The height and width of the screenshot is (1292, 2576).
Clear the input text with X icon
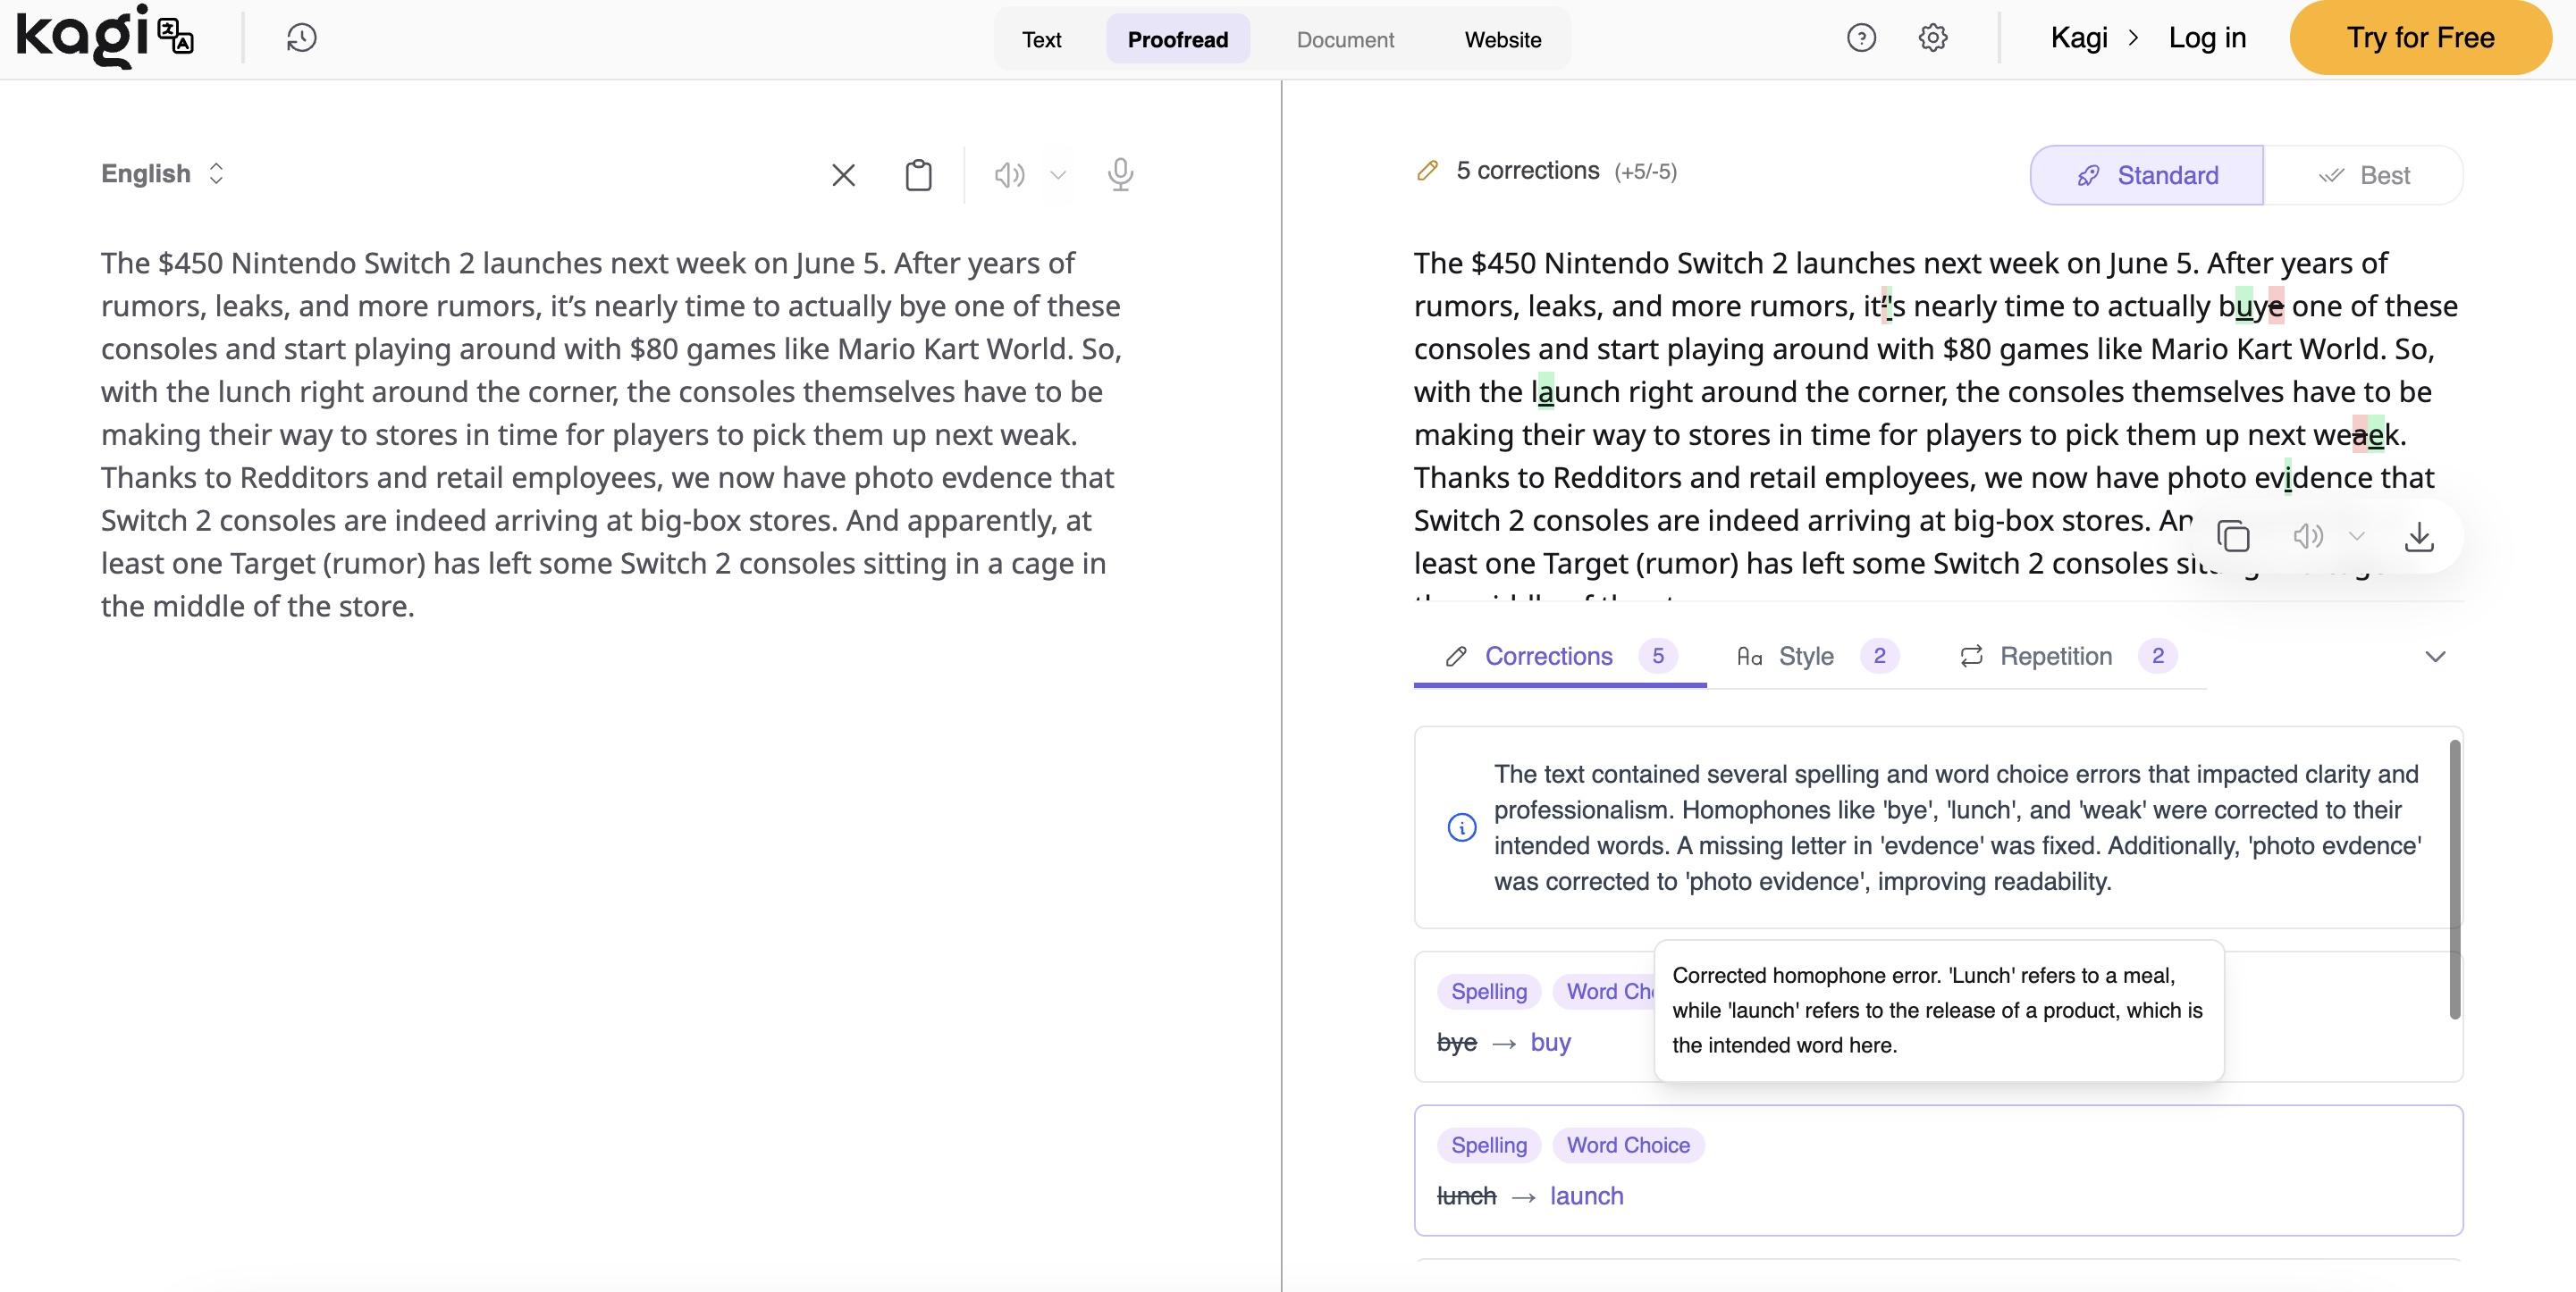pos(843,175)
